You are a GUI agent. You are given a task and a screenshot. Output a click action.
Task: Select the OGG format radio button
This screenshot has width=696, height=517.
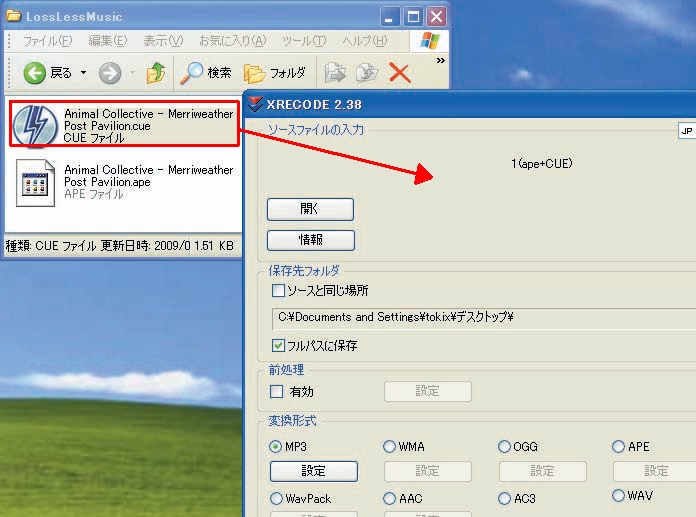click(x=504, y=446)
